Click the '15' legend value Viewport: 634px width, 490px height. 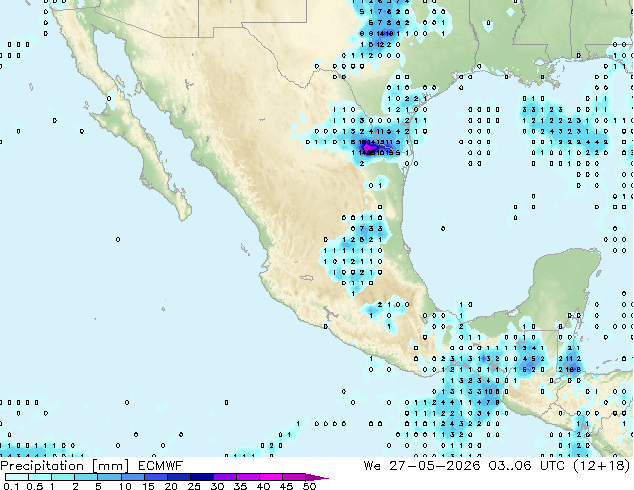pyautogui.click(x=148, y=486)
